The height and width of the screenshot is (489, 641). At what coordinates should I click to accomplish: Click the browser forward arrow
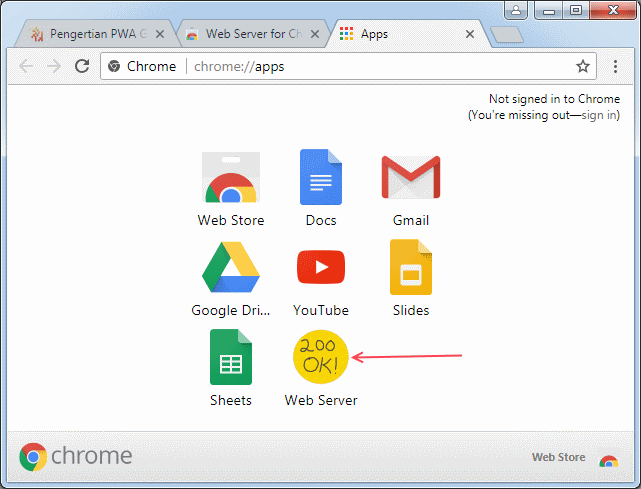pyautogui.click(x=54, y=66)
